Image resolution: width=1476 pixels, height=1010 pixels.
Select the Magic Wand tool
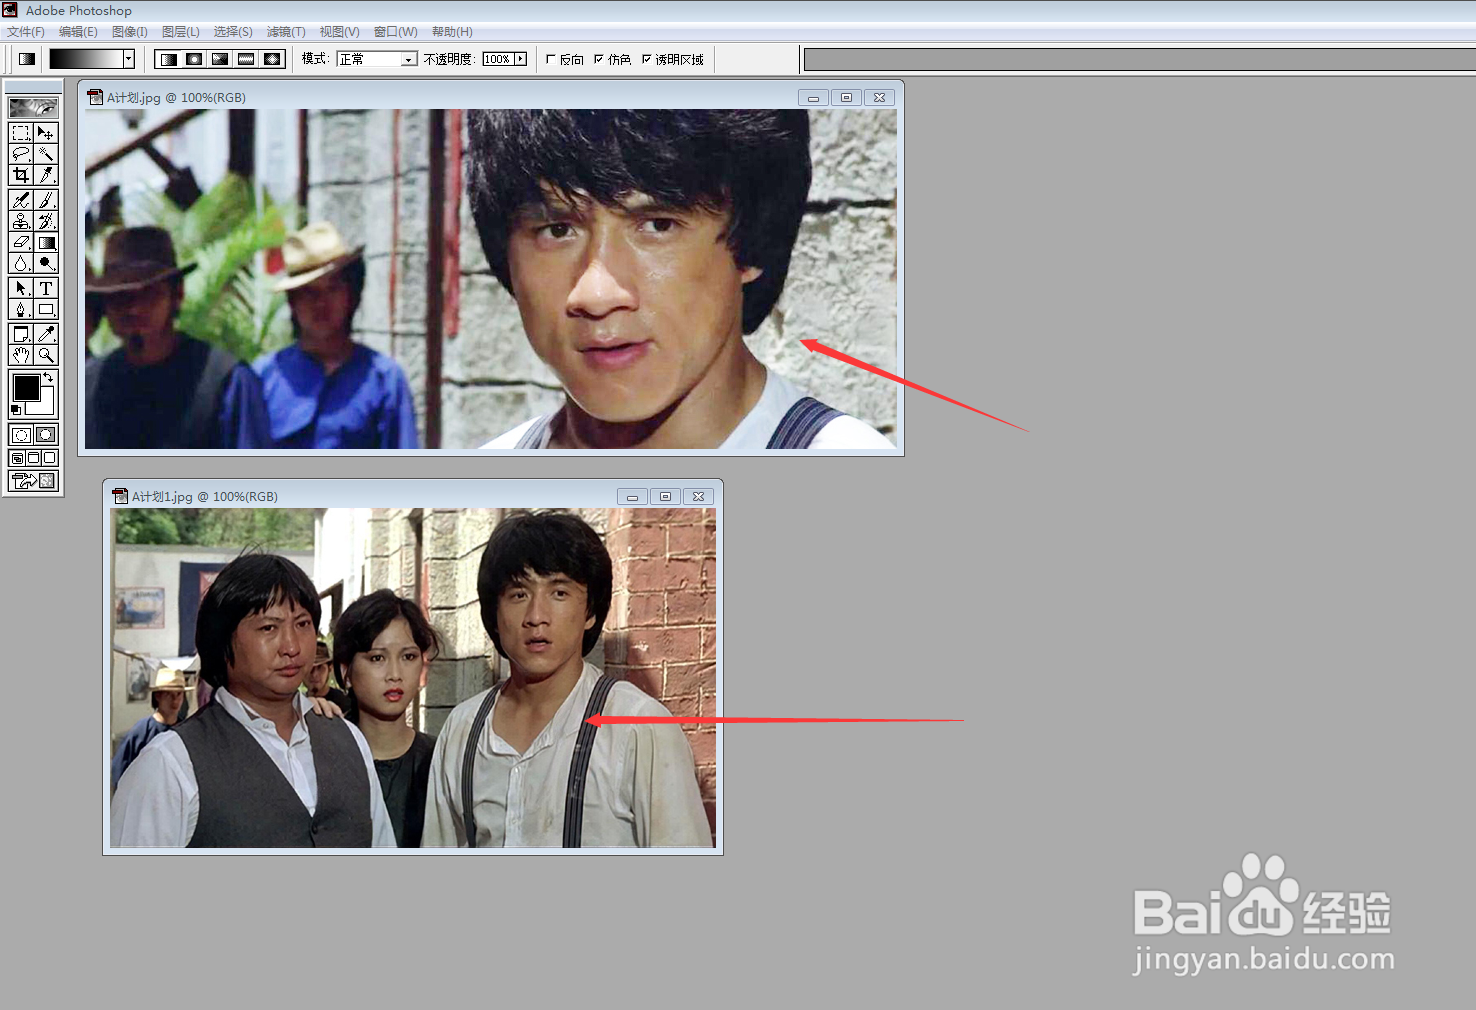pos(46,154)
